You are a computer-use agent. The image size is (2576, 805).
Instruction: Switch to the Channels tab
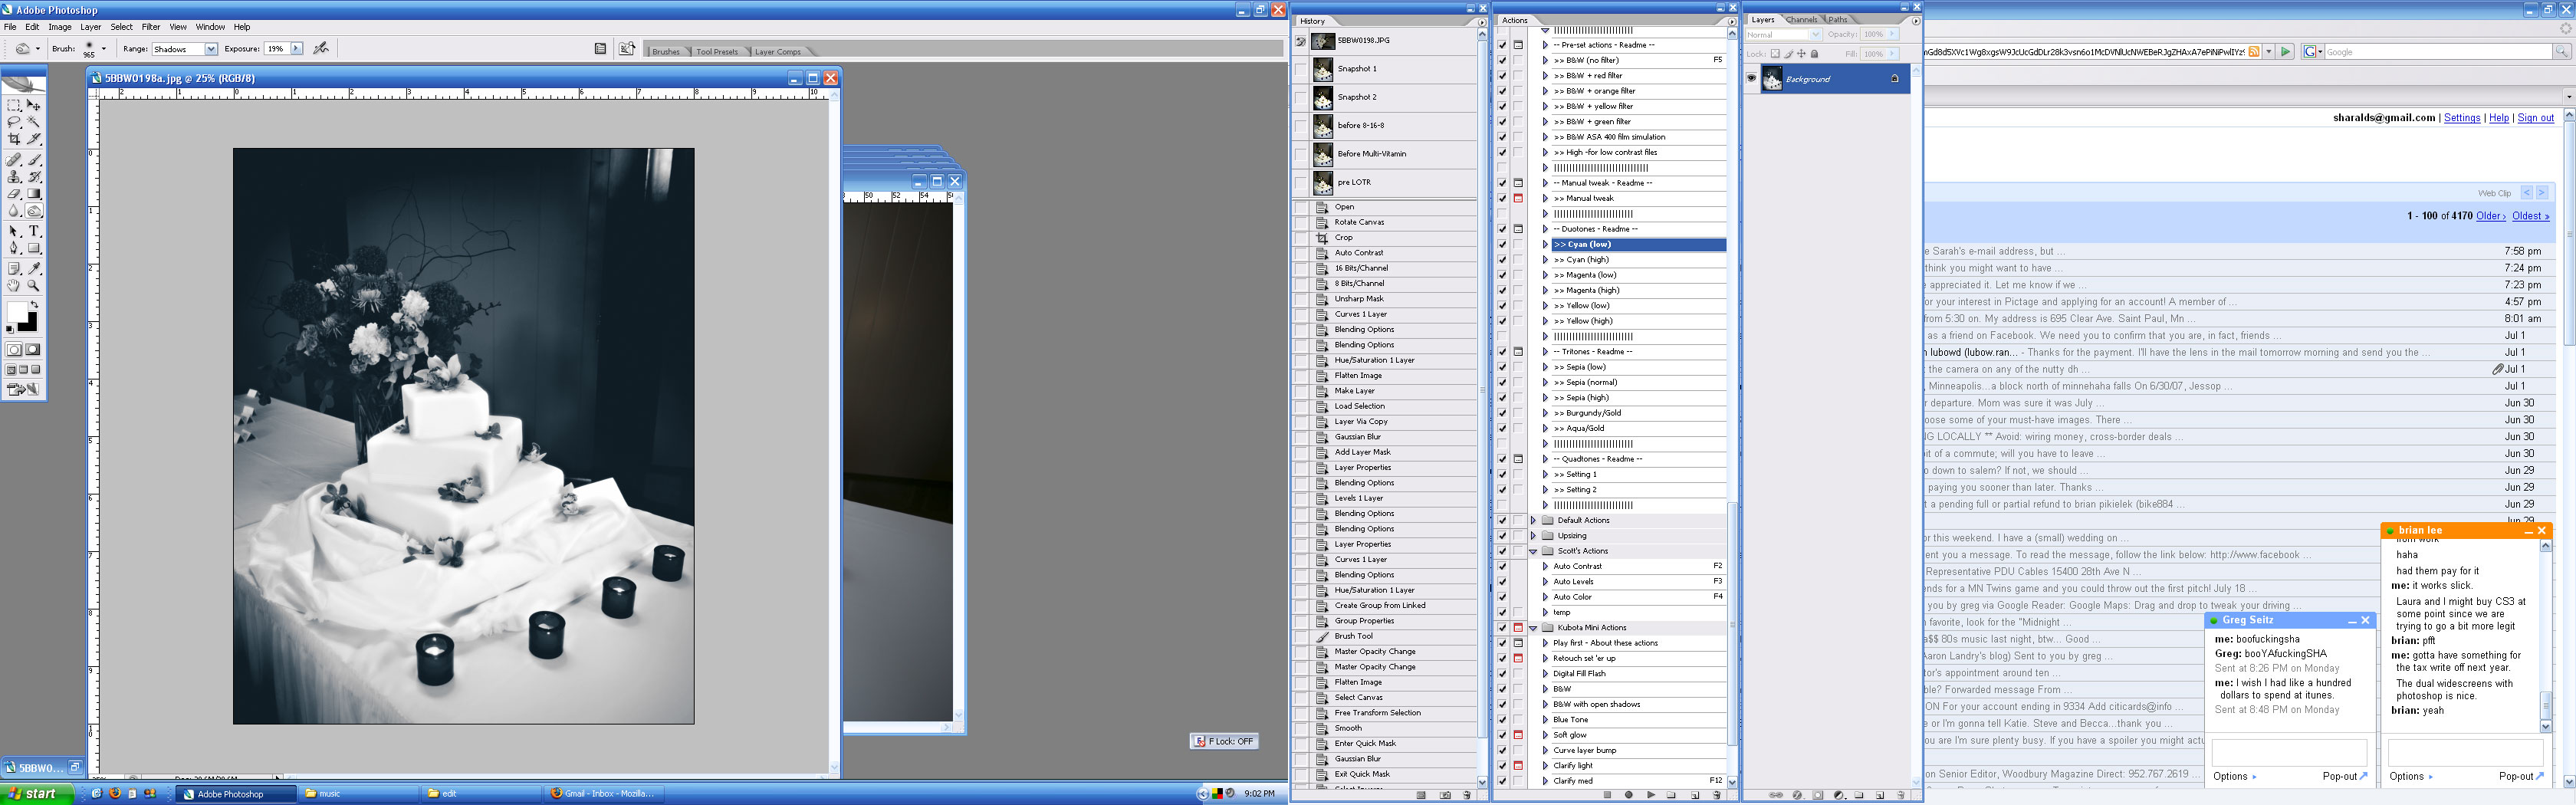tap(1802, 20)
